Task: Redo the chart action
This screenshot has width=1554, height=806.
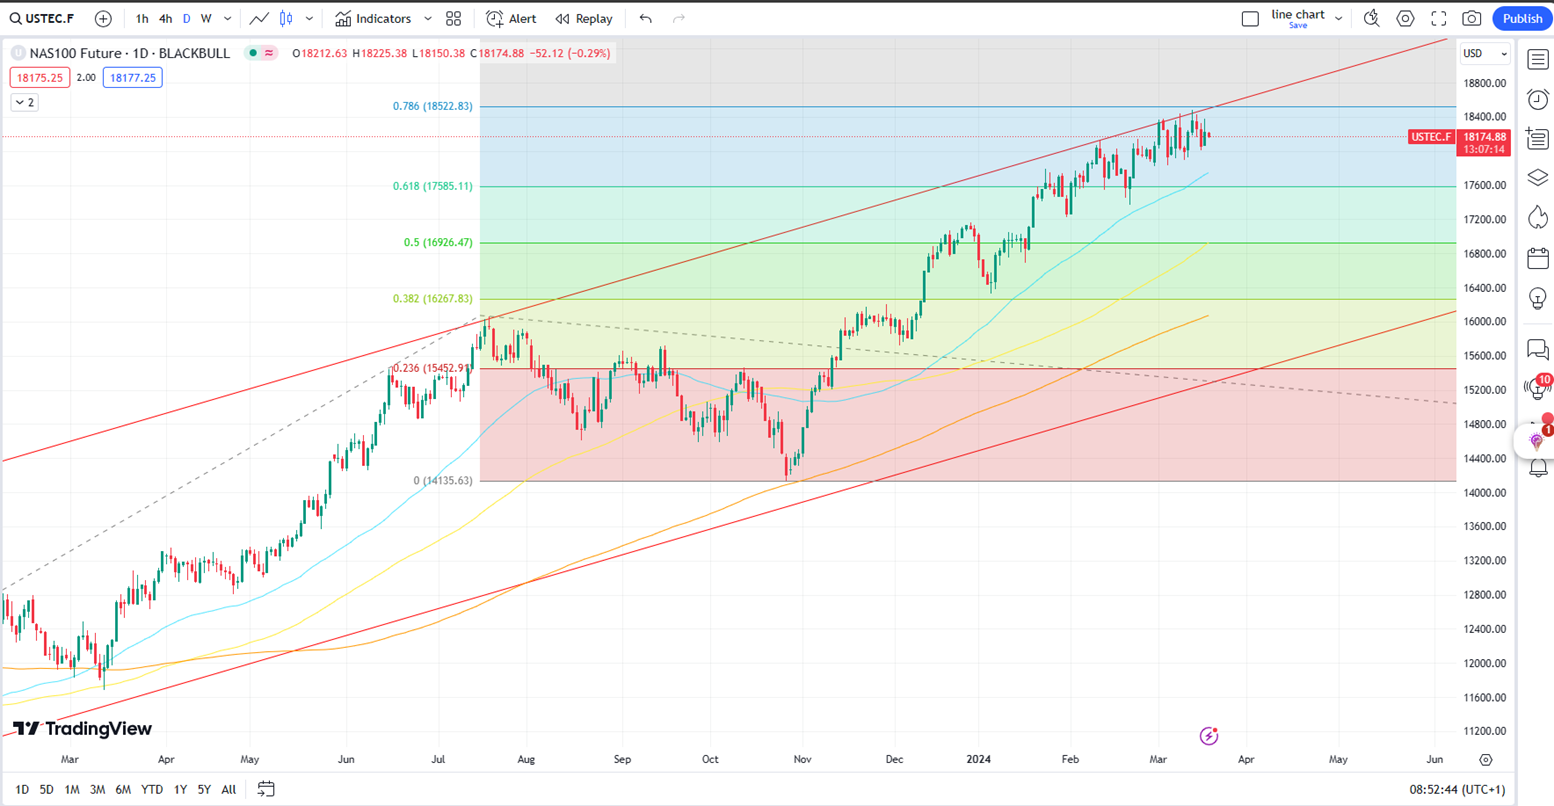Action: click(679, 19)
